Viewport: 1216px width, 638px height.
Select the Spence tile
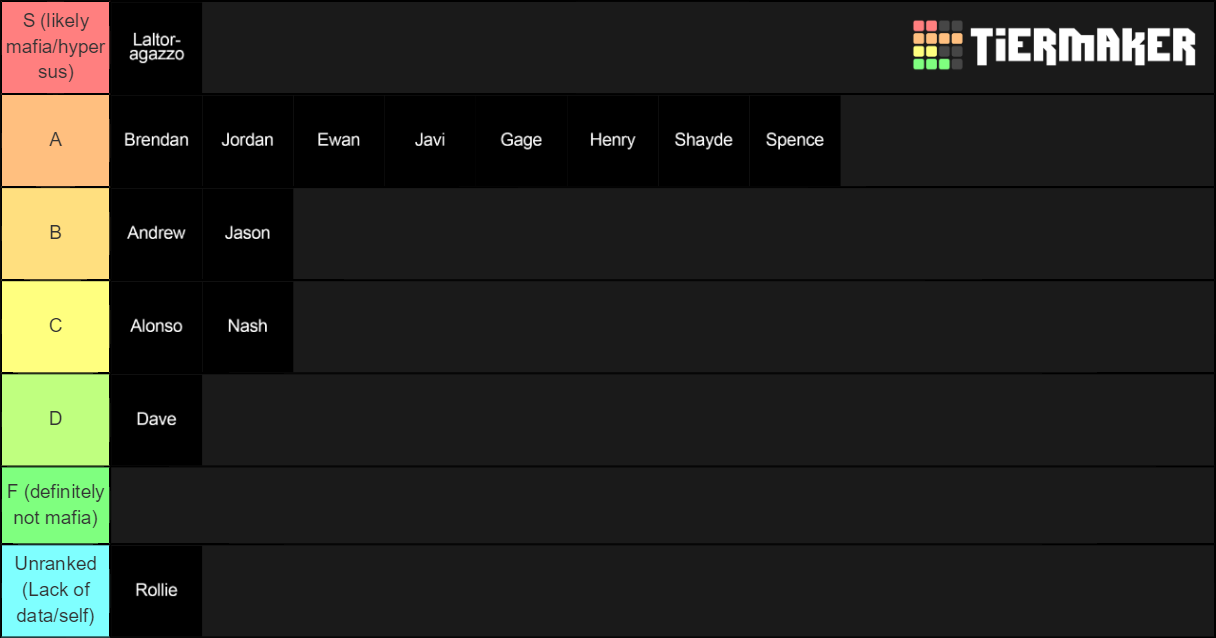(794, 140)
